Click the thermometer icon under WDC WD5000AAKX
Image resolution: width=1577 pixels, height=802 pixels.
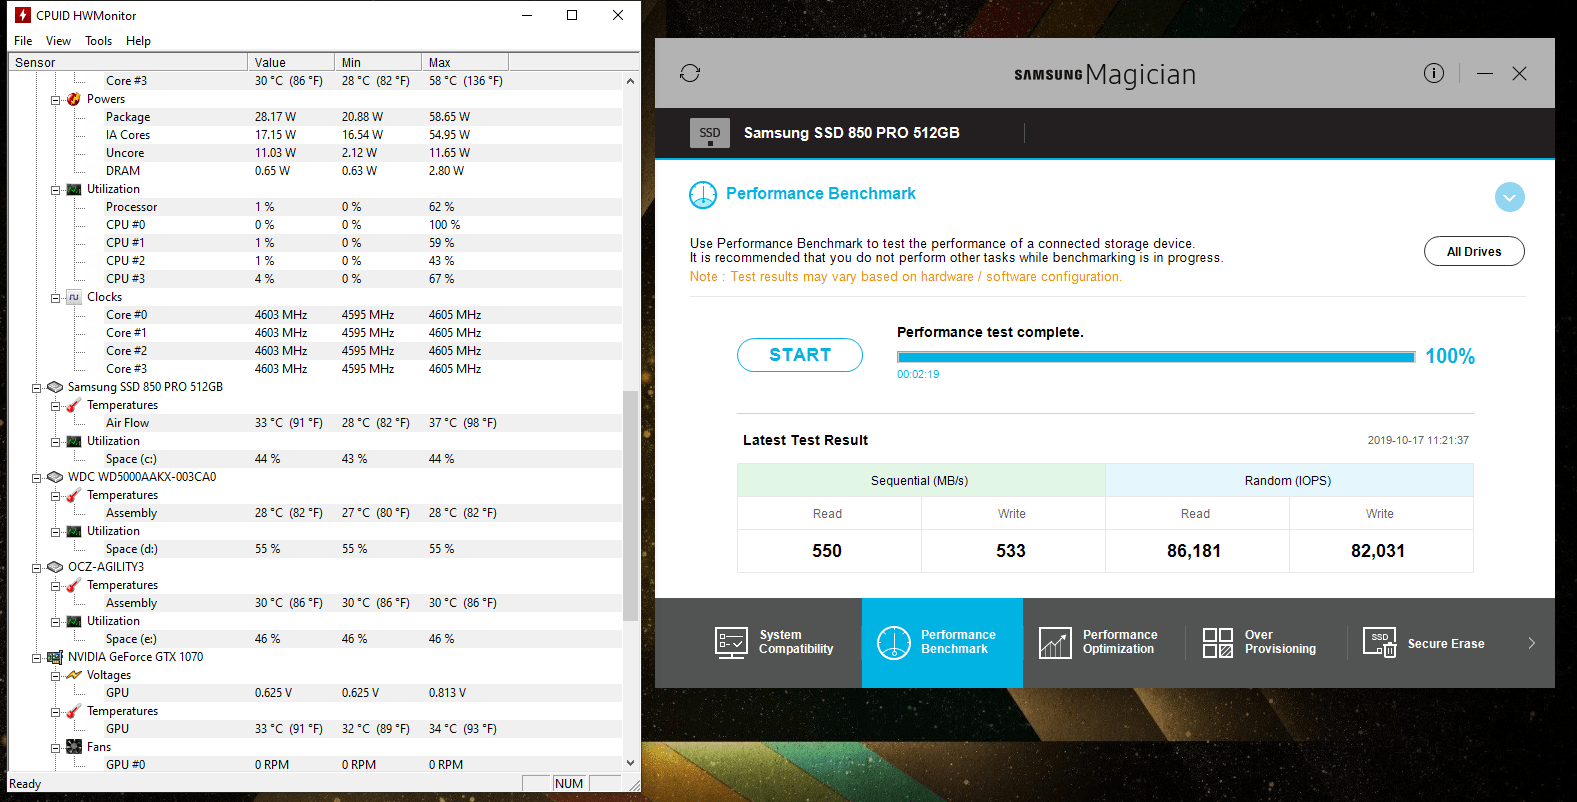pyautogui.click(x=74, y=495)
